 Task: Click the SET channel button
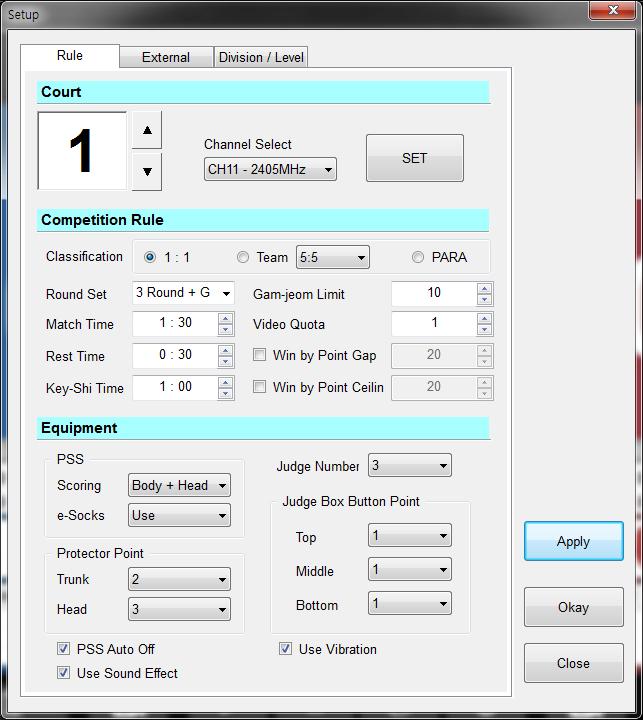tap(415, 158)
